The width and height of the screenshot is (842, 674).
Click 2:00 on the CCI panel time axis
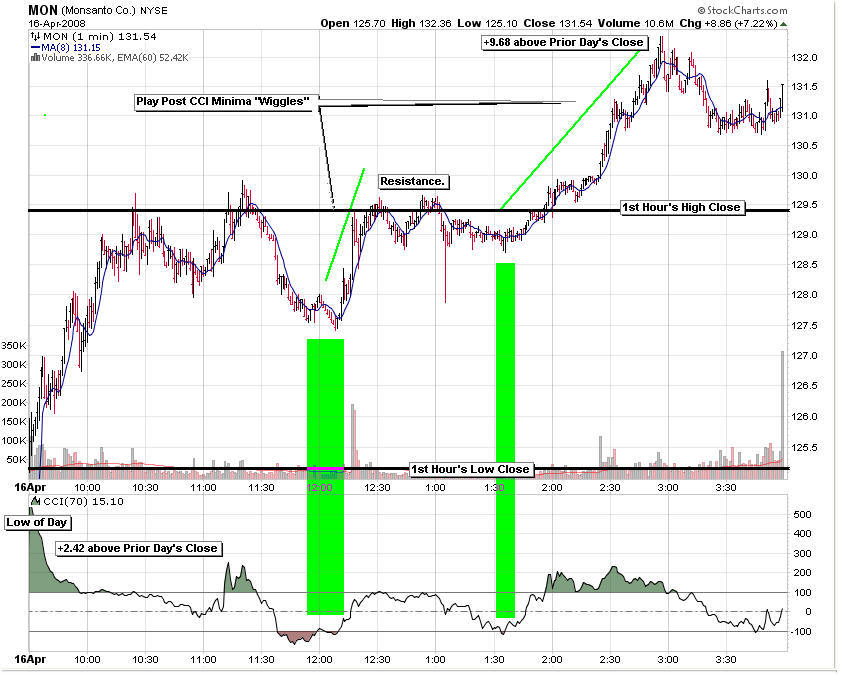[x=552, y=660]
